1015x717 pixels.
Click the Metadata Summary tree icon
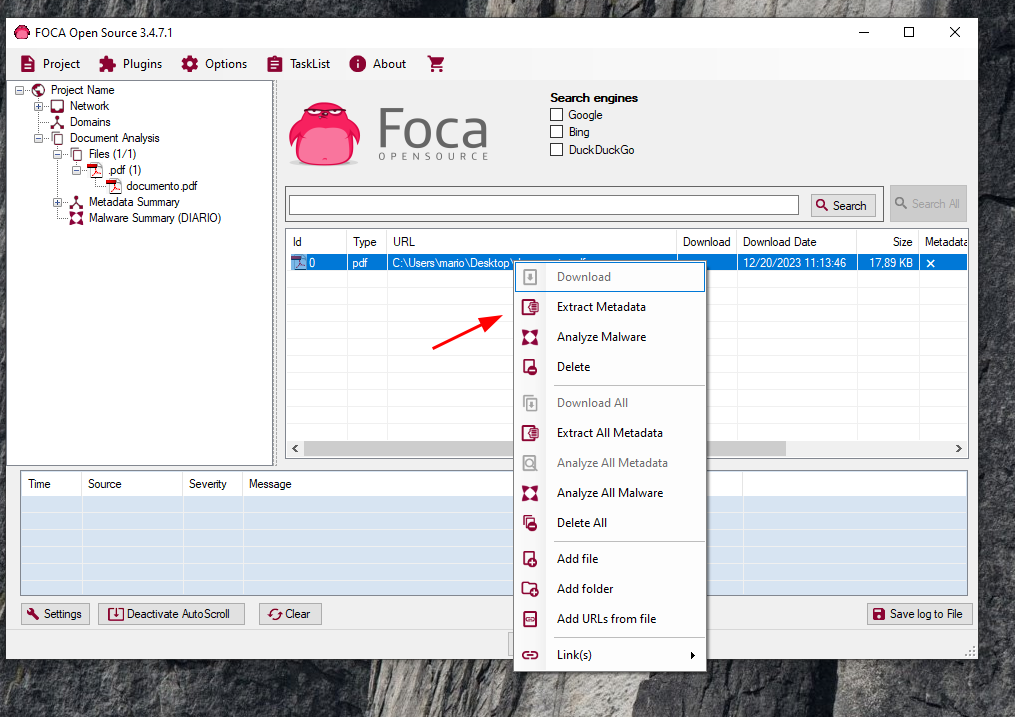click(x=76, y=202)
